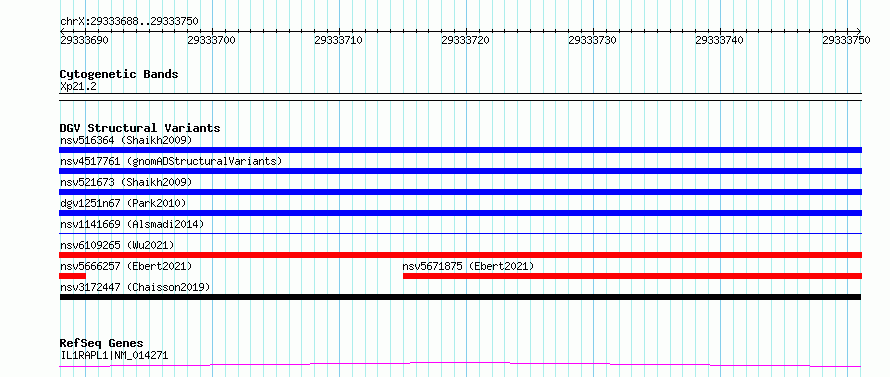The height and width of the screenshot is (377, 890).
Task: Open variant nsv516364 (Shaikh2009) label
Action: click(126, 140)
